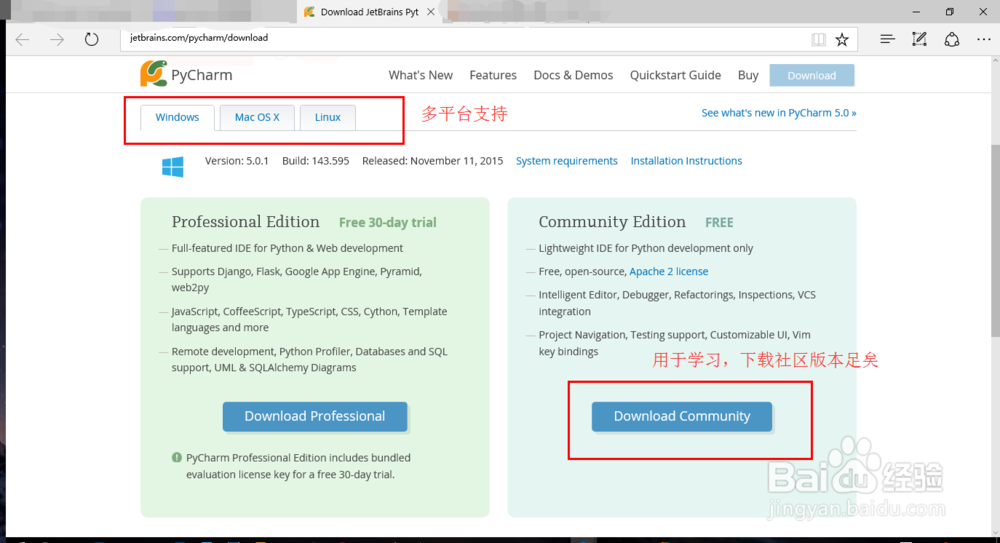Click the Professional Edition heading
Screen dimensions: 1000x543
[246, 221]
